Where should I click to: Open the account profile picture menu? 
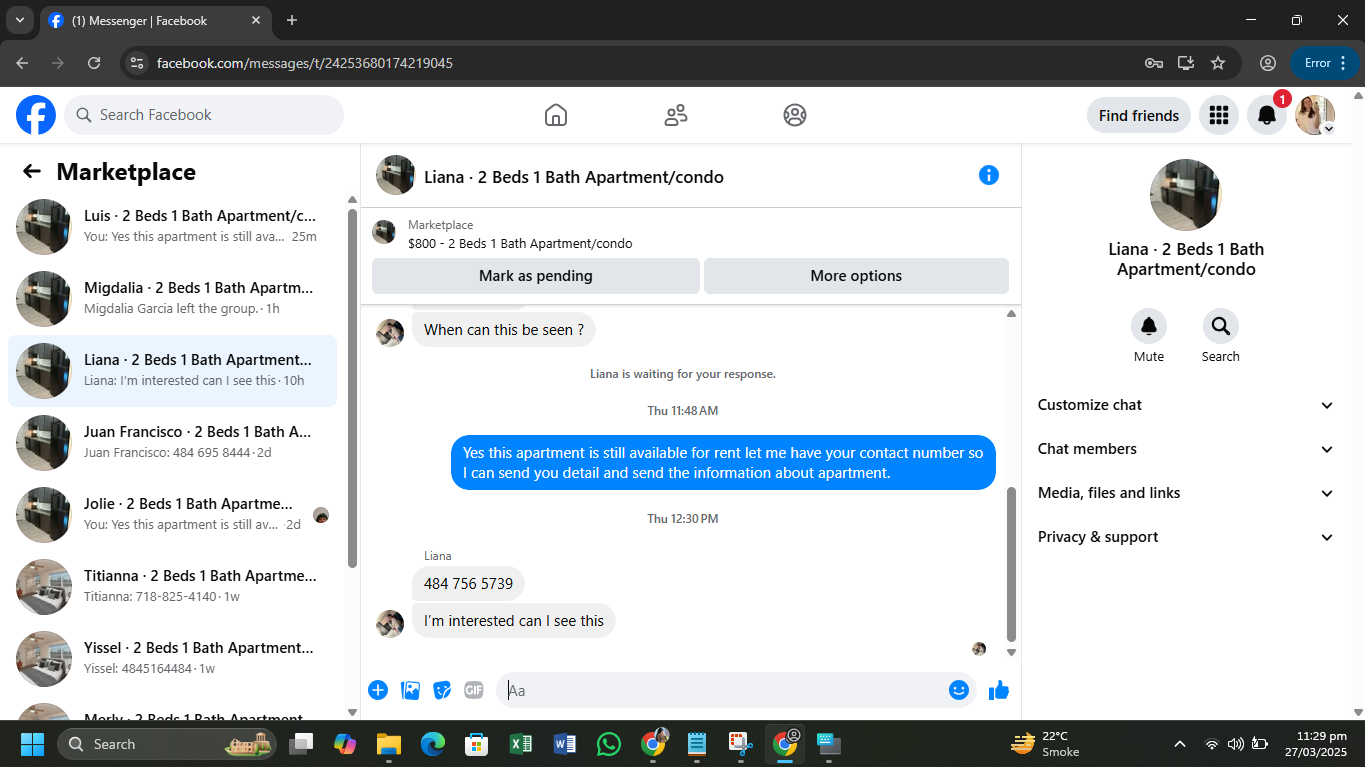1315,115
